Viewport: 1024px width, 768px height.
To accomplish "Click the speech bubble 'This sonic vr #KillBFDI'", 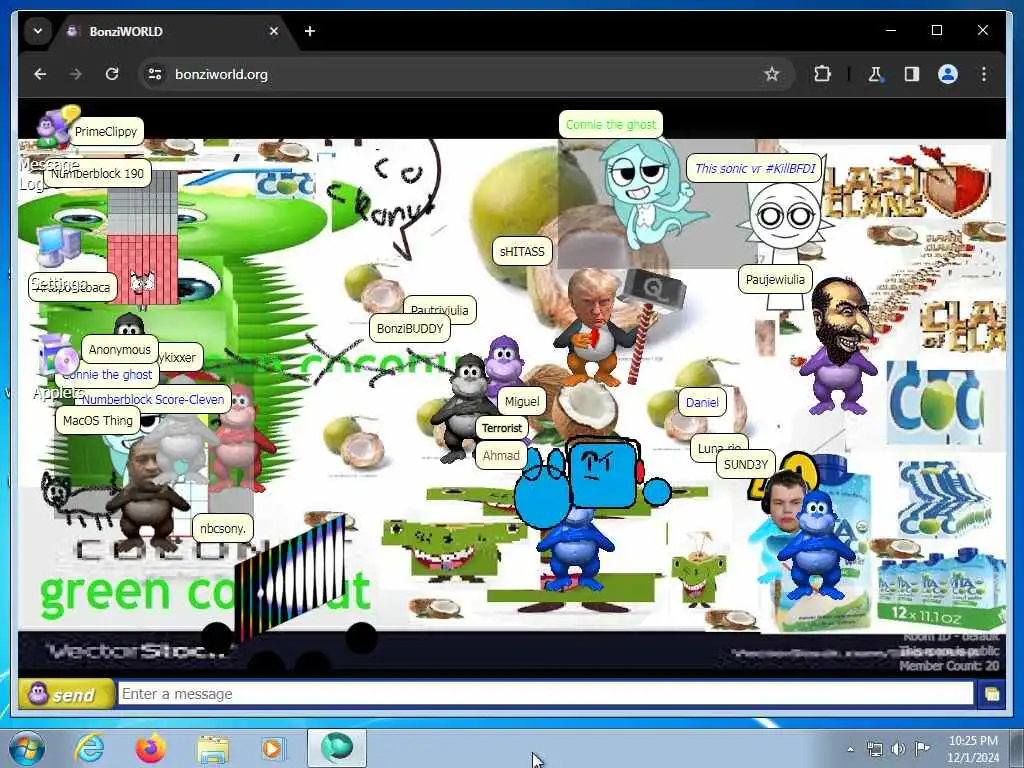I will click(x=755, y=168).
